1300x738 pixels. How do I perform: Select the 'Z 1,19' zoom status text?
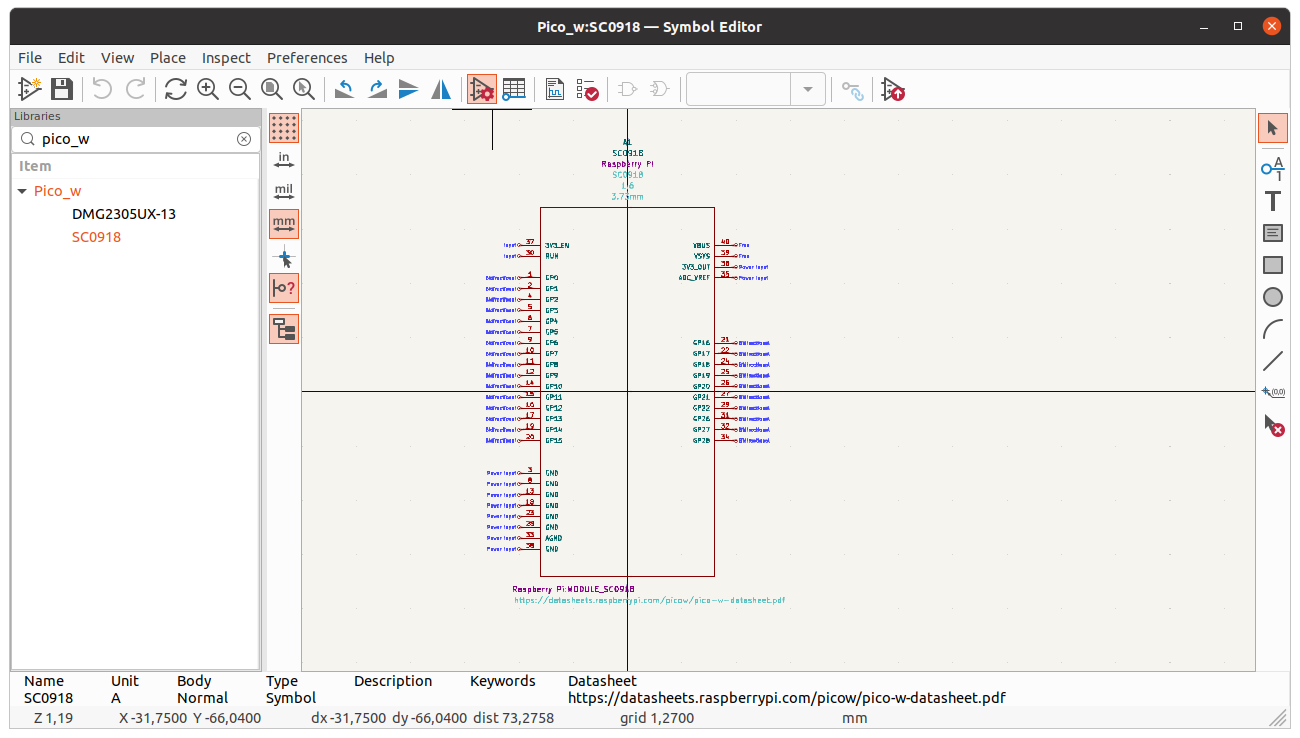[x=53, y=718]
